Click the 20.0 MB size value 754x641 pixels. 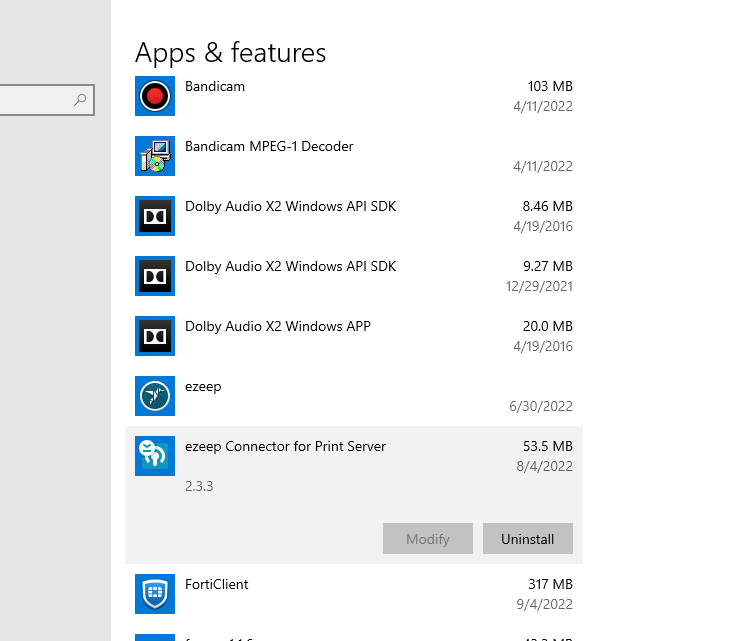[548, 327]
